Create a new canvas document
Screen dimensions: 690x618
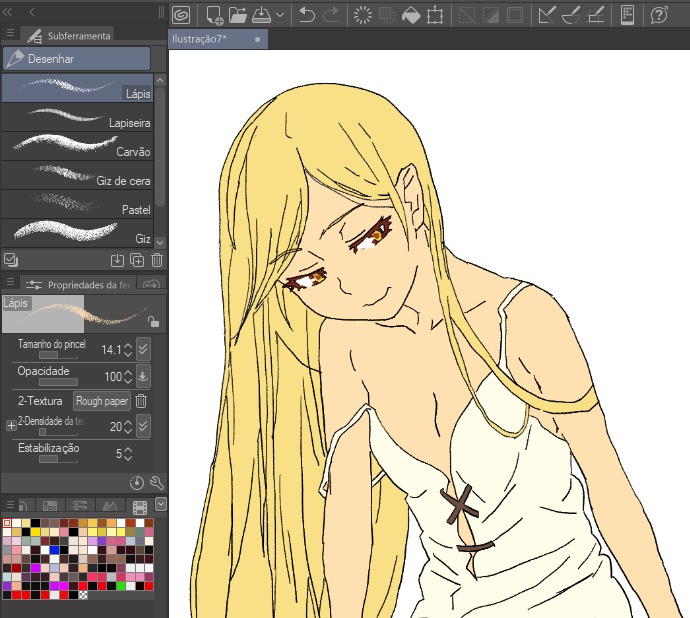(215, 15)
